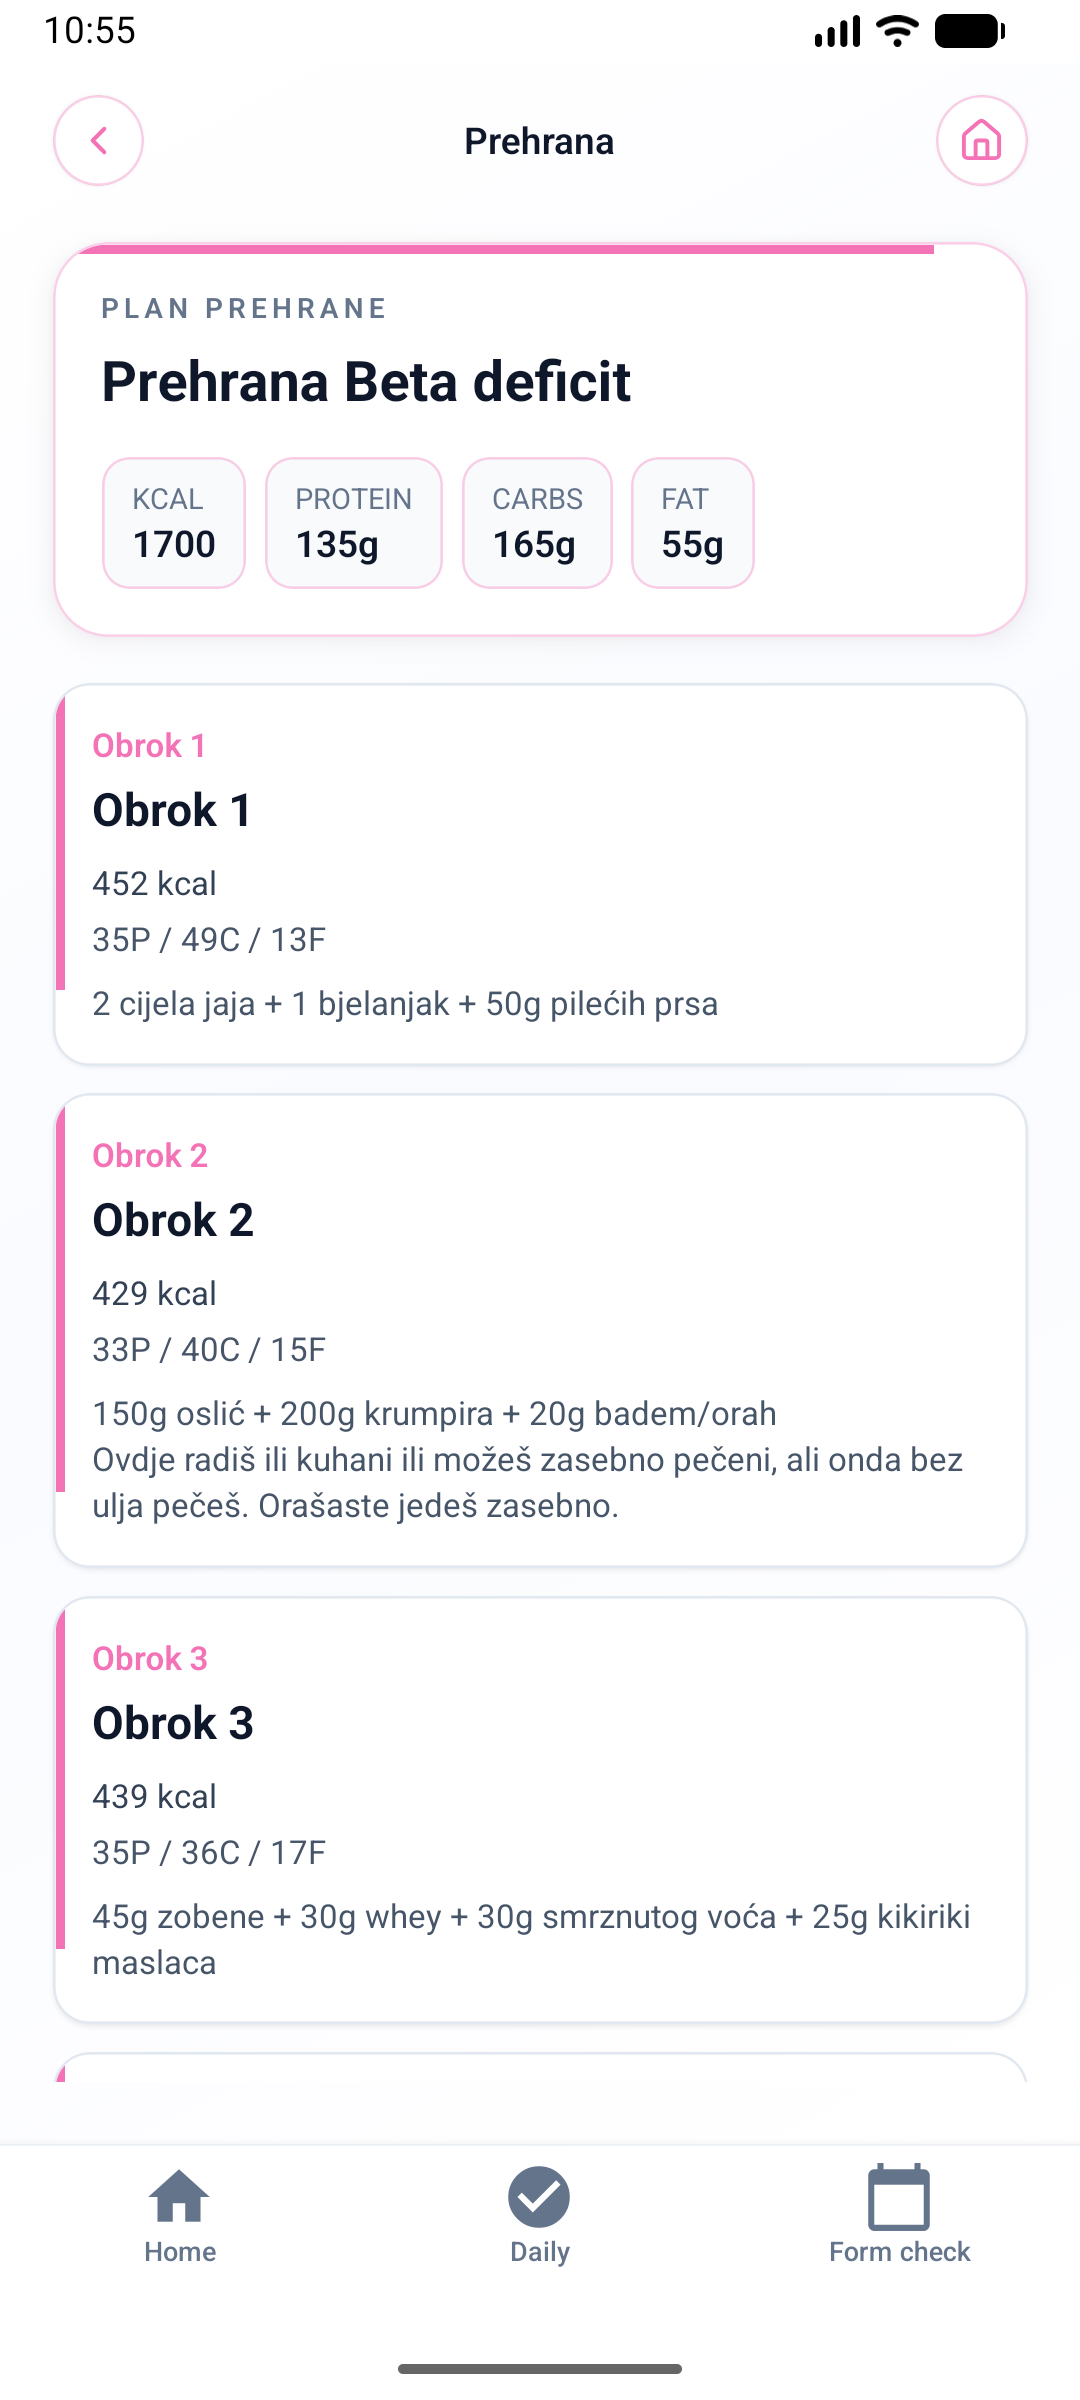Tap the cellular signal icon
Image resolution: width=1080 pixels, height=2400 pixels.
pyautogui.click(x=837, y=31)
